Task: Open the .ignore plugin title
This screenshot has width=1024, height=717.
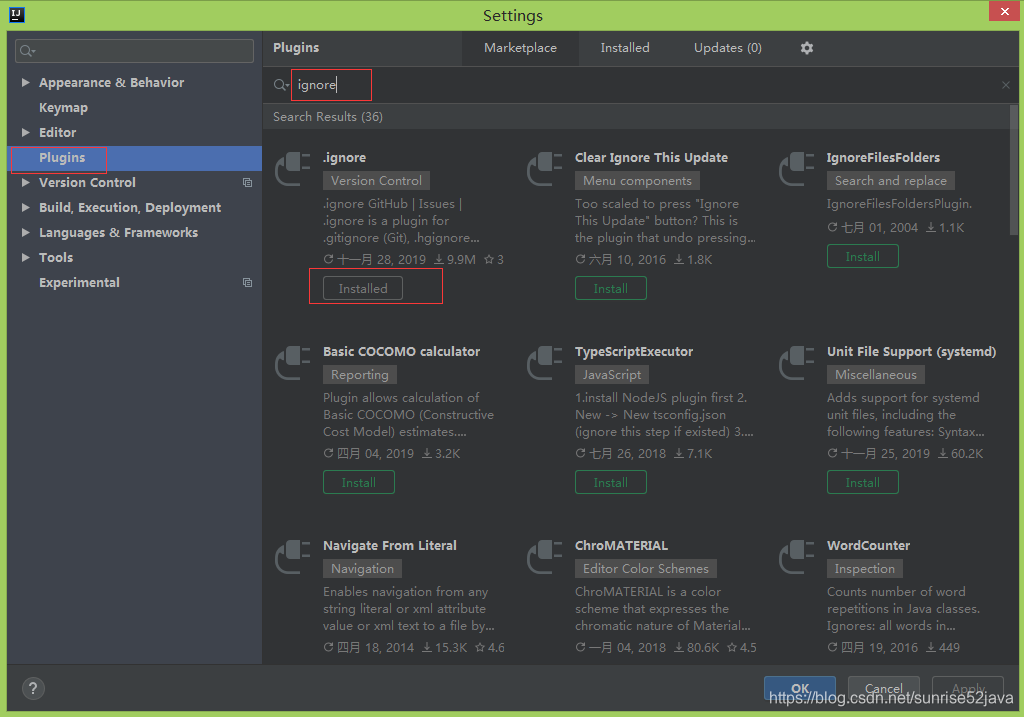Action: tap(344, 157)
